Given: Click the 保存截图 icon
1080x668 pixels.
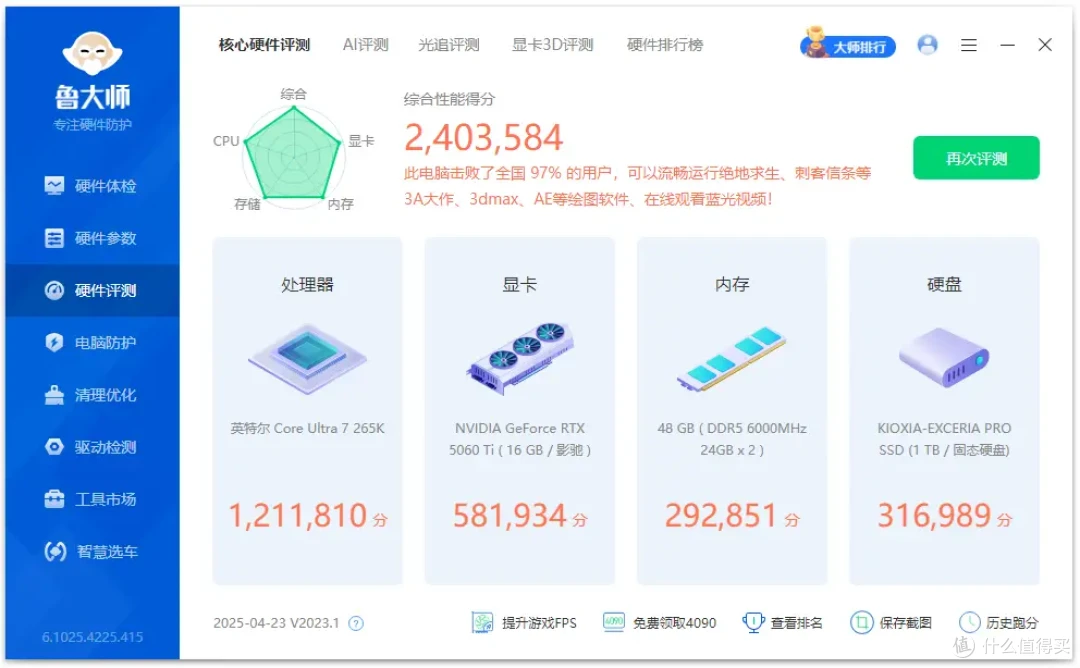Looking at the screenshot, I should click(x=862, y=623).
